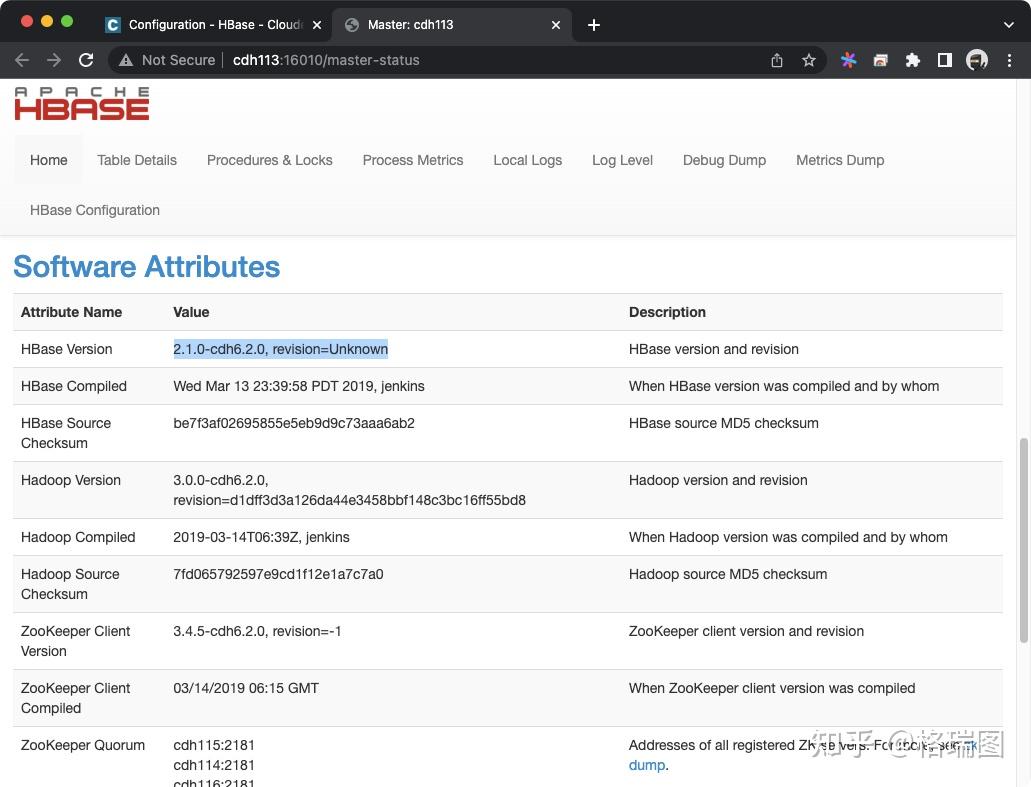Open the Log Level page

pos(622,159)
